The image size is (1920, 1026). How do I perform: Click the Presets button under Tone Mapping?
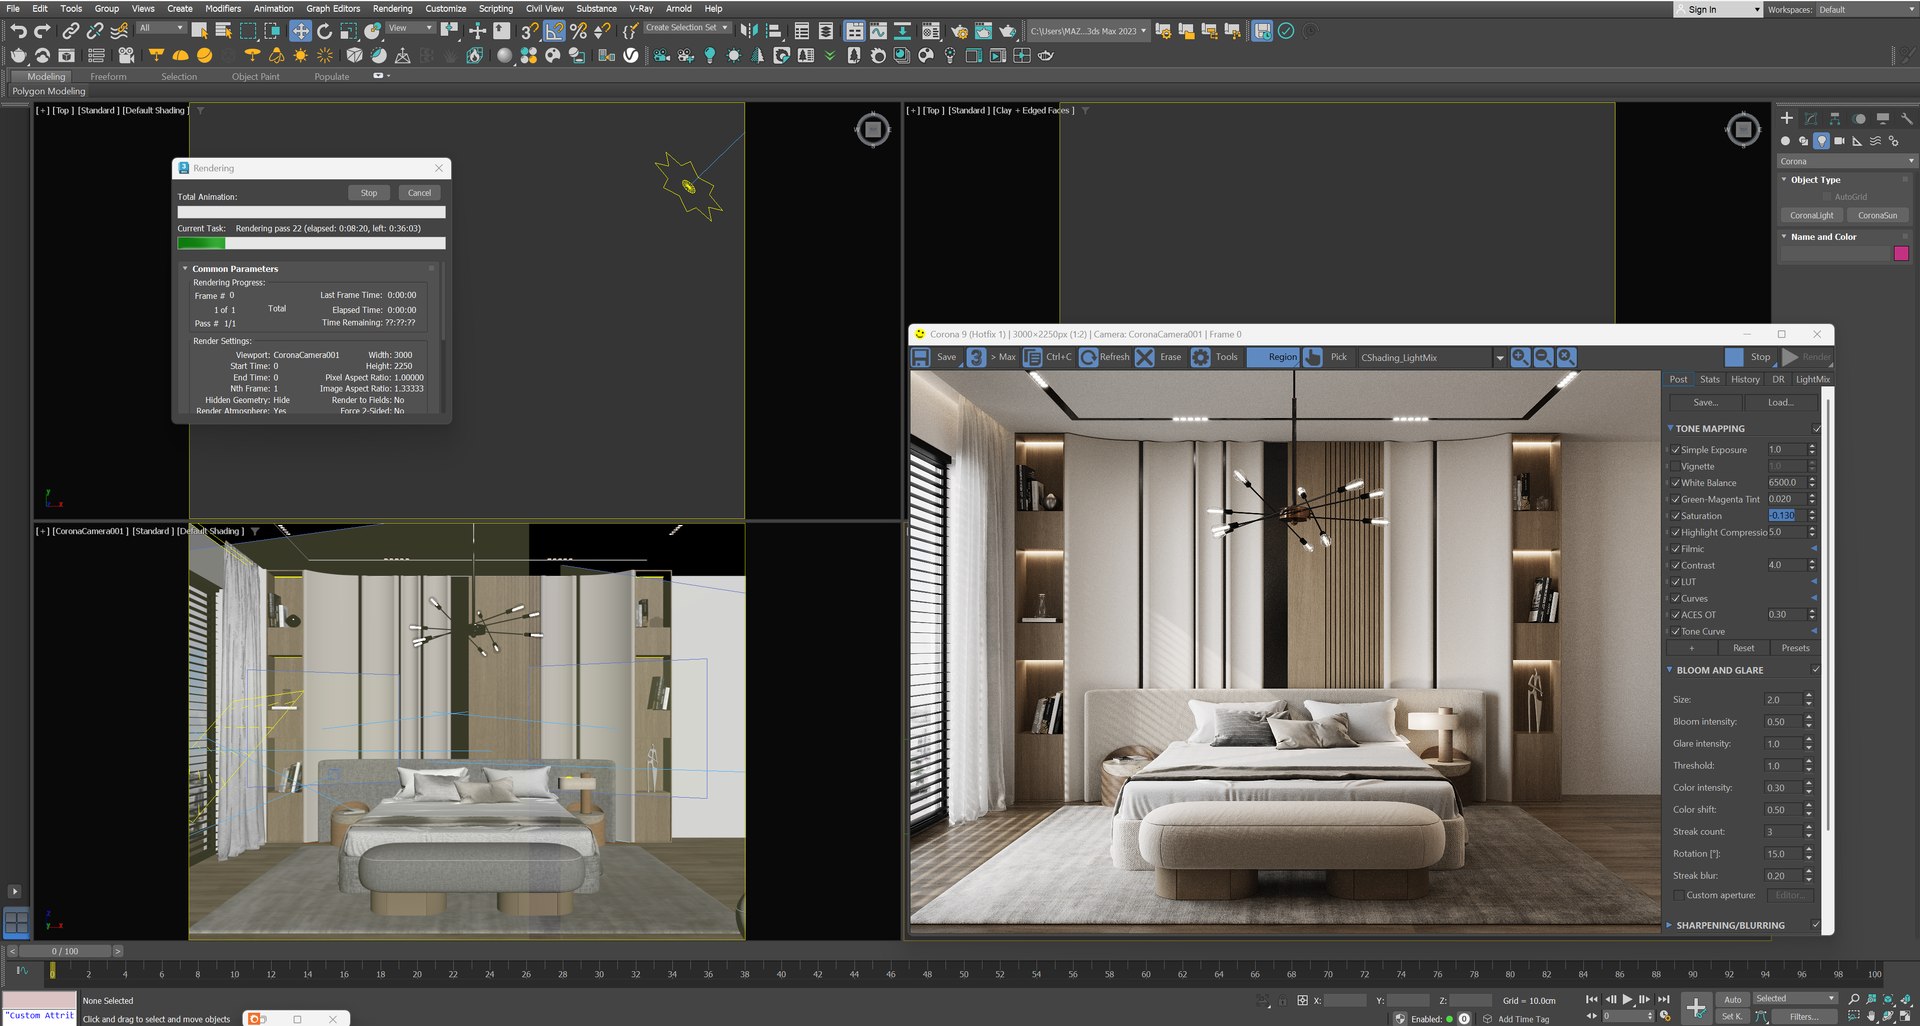(1795, 648)
